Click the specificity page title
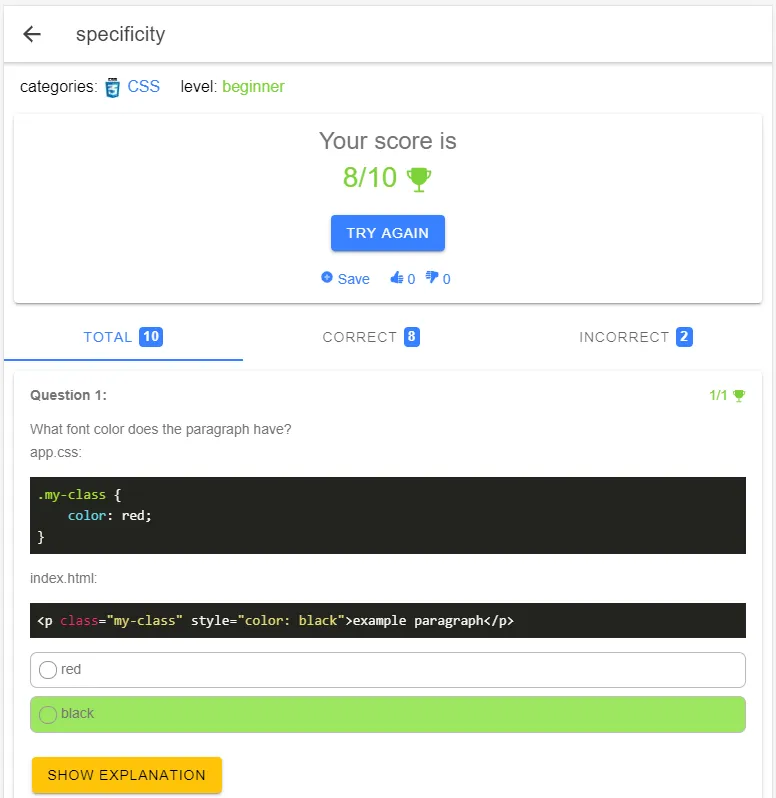 click(x=121, y=34)
